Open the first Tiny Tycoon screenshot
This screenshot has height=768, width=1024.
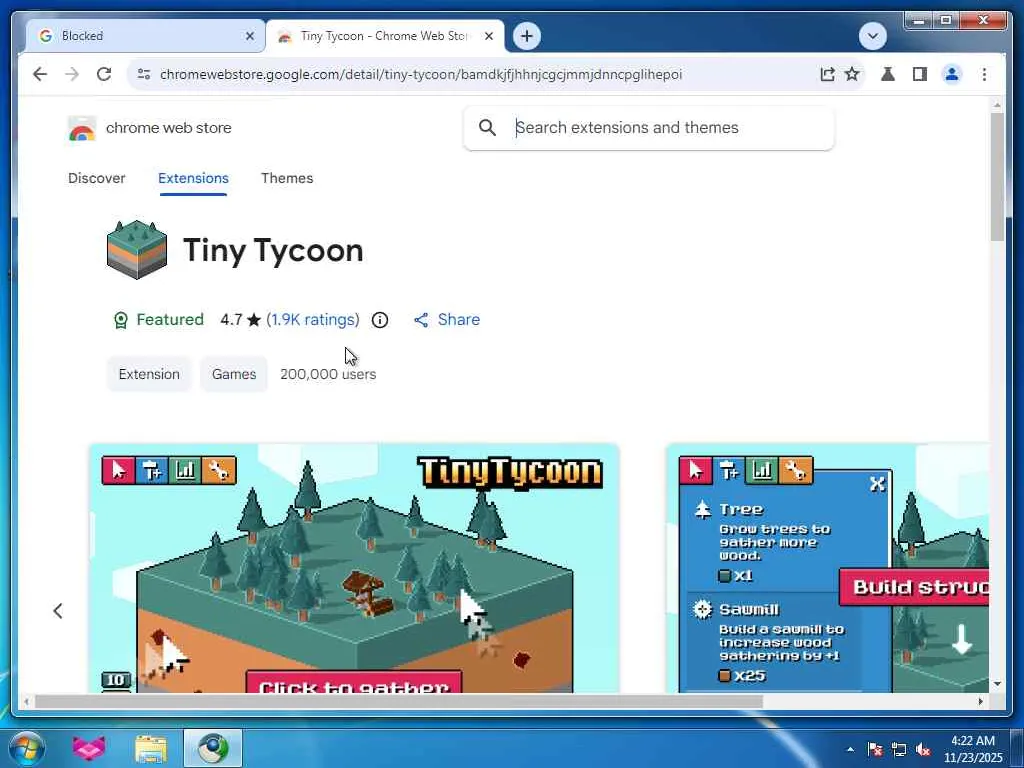[x=354, y=568]
